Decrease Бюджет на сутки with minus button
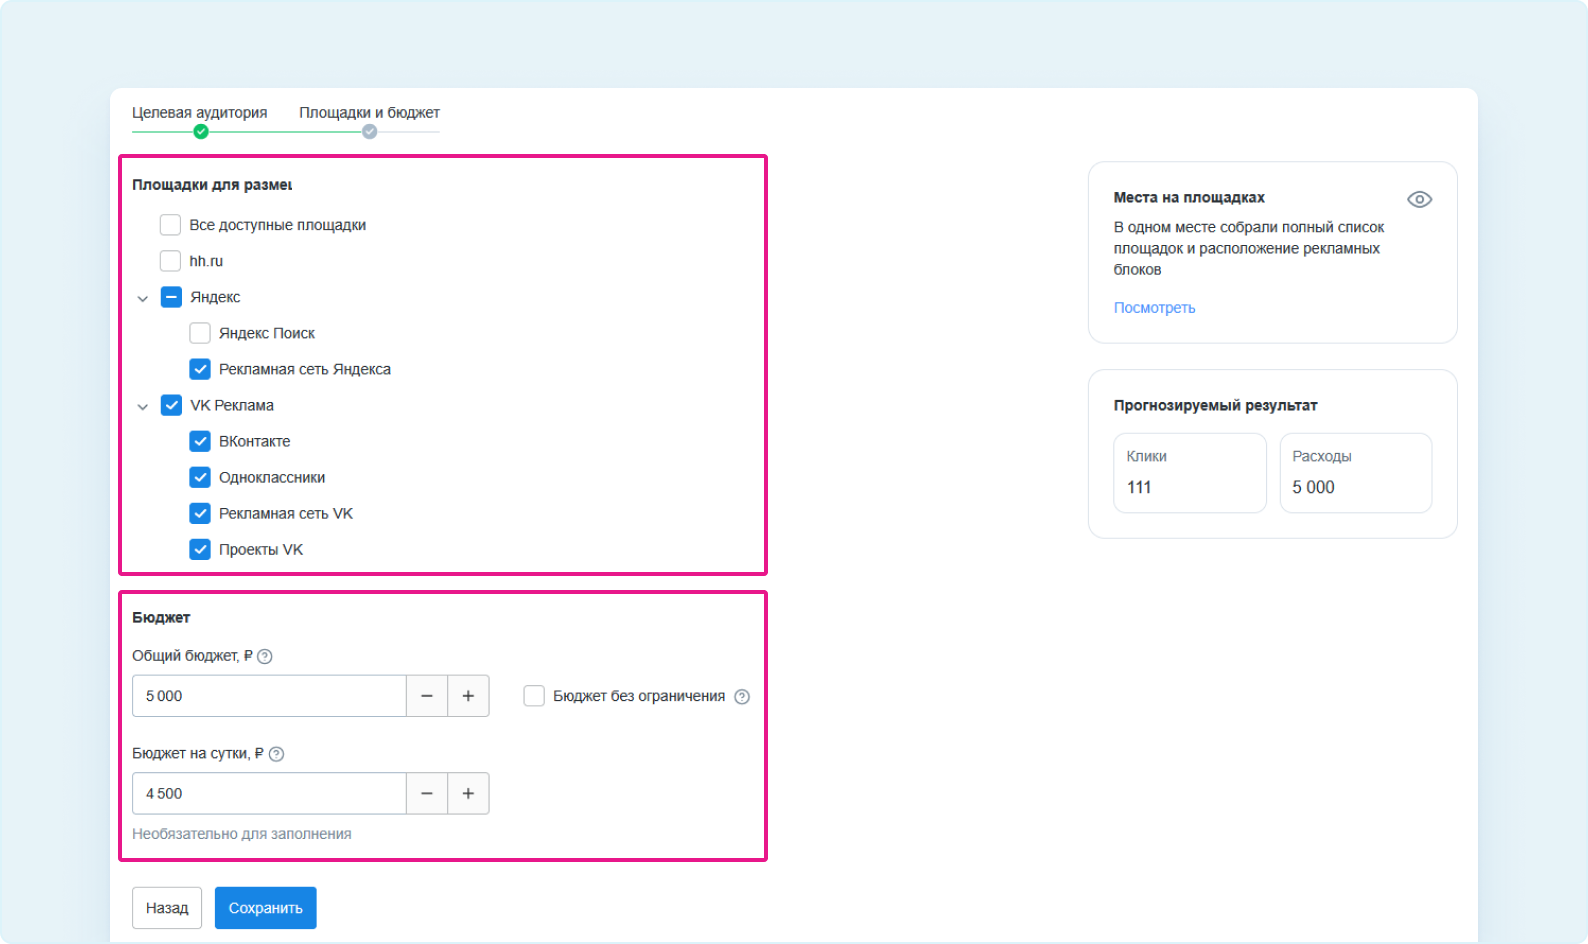The width and height of the screenshot is (1588, 944). (x=427, y=794)
